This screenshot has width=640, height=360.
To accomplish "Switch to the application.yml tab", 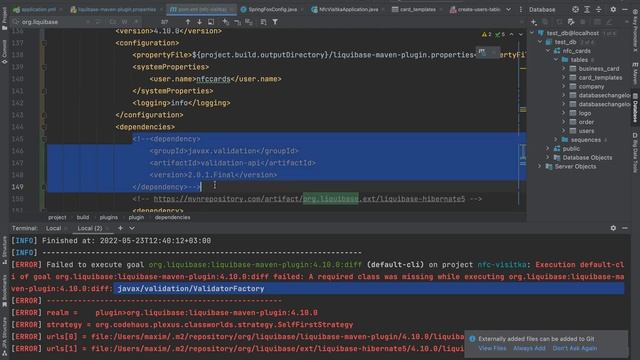I will (37, 9).
